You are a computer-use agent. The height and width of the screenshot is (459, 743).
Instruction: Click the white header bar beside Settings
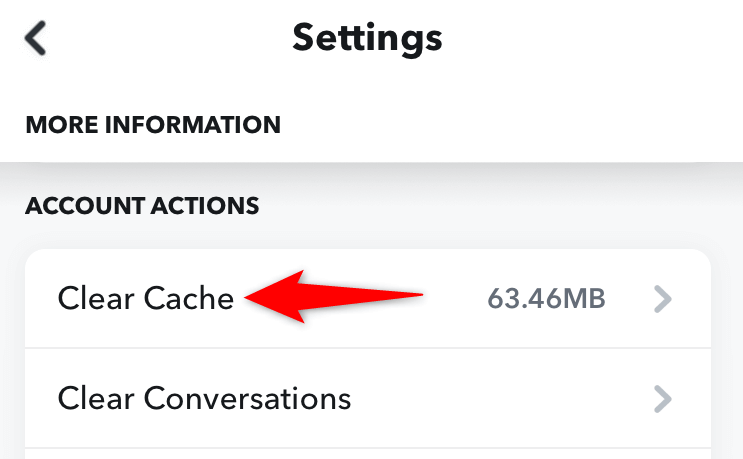pyautogui.click(x=580, y=39)
